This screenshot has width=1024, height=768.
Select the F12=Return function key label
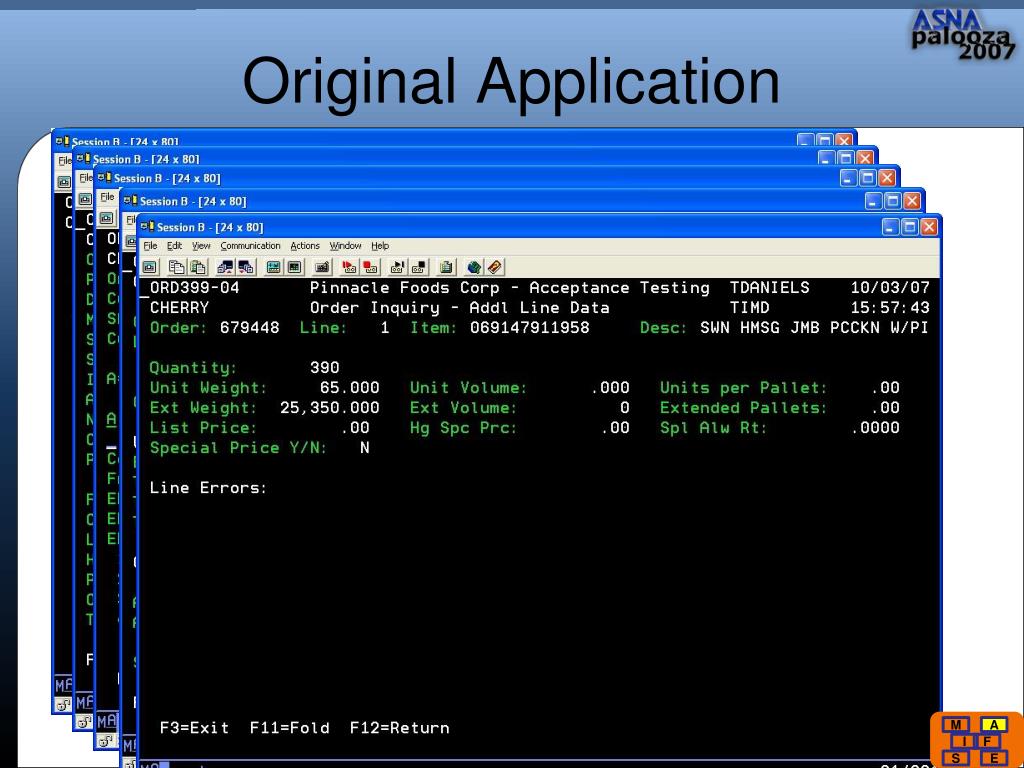(400, 728)
